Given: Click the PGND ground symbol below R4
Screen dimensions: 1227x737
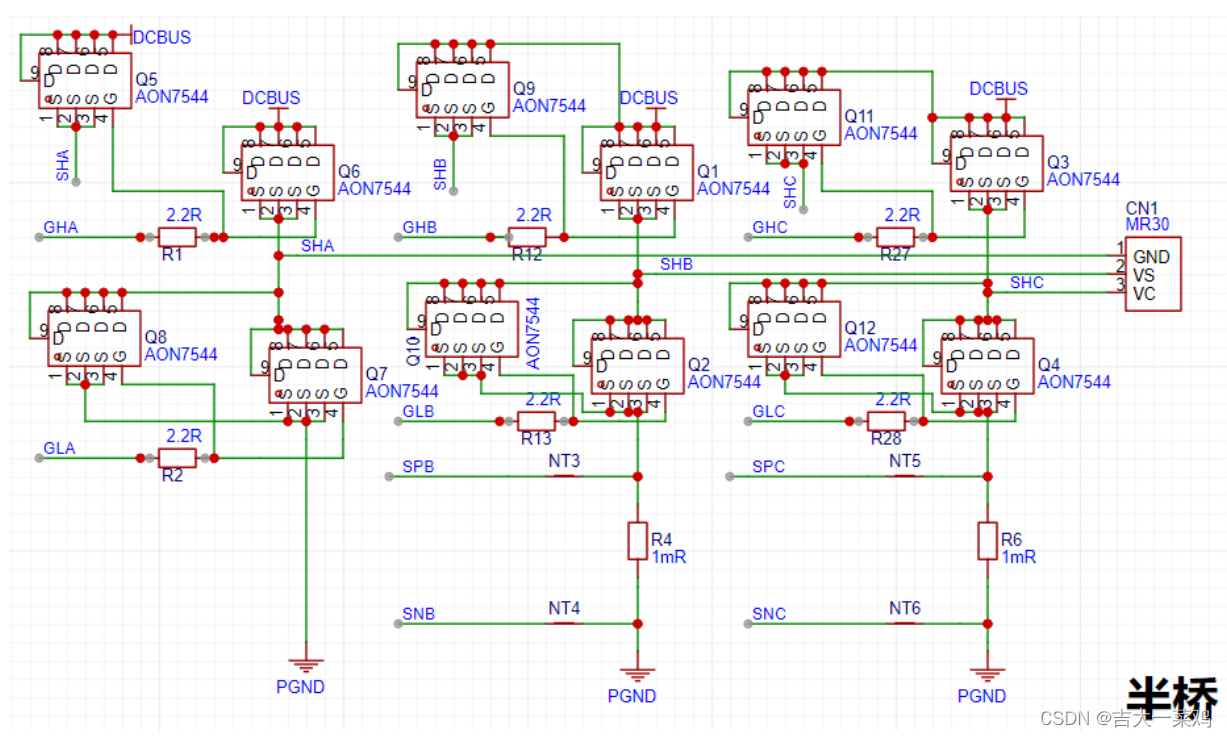Looking at the screenshot, I should [637, 674].
